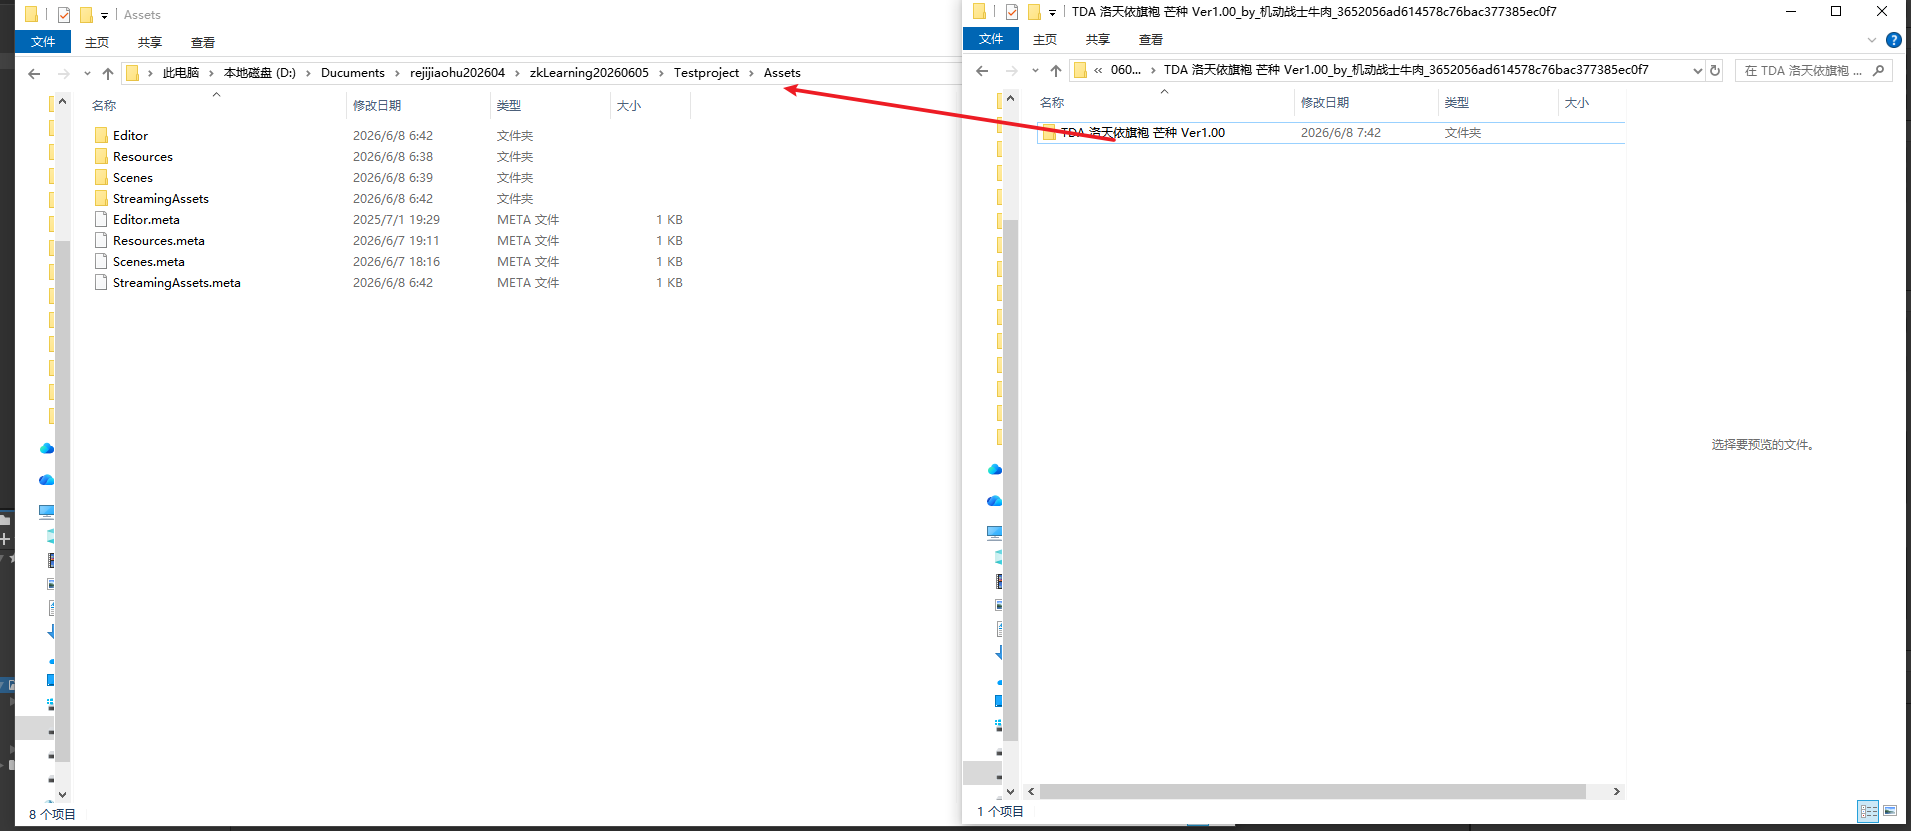Image resolution: width=1911 pixels, height=831 pixels.
Task: Switch to large icons view in TDA window
Action: [x=1890, y=811]
